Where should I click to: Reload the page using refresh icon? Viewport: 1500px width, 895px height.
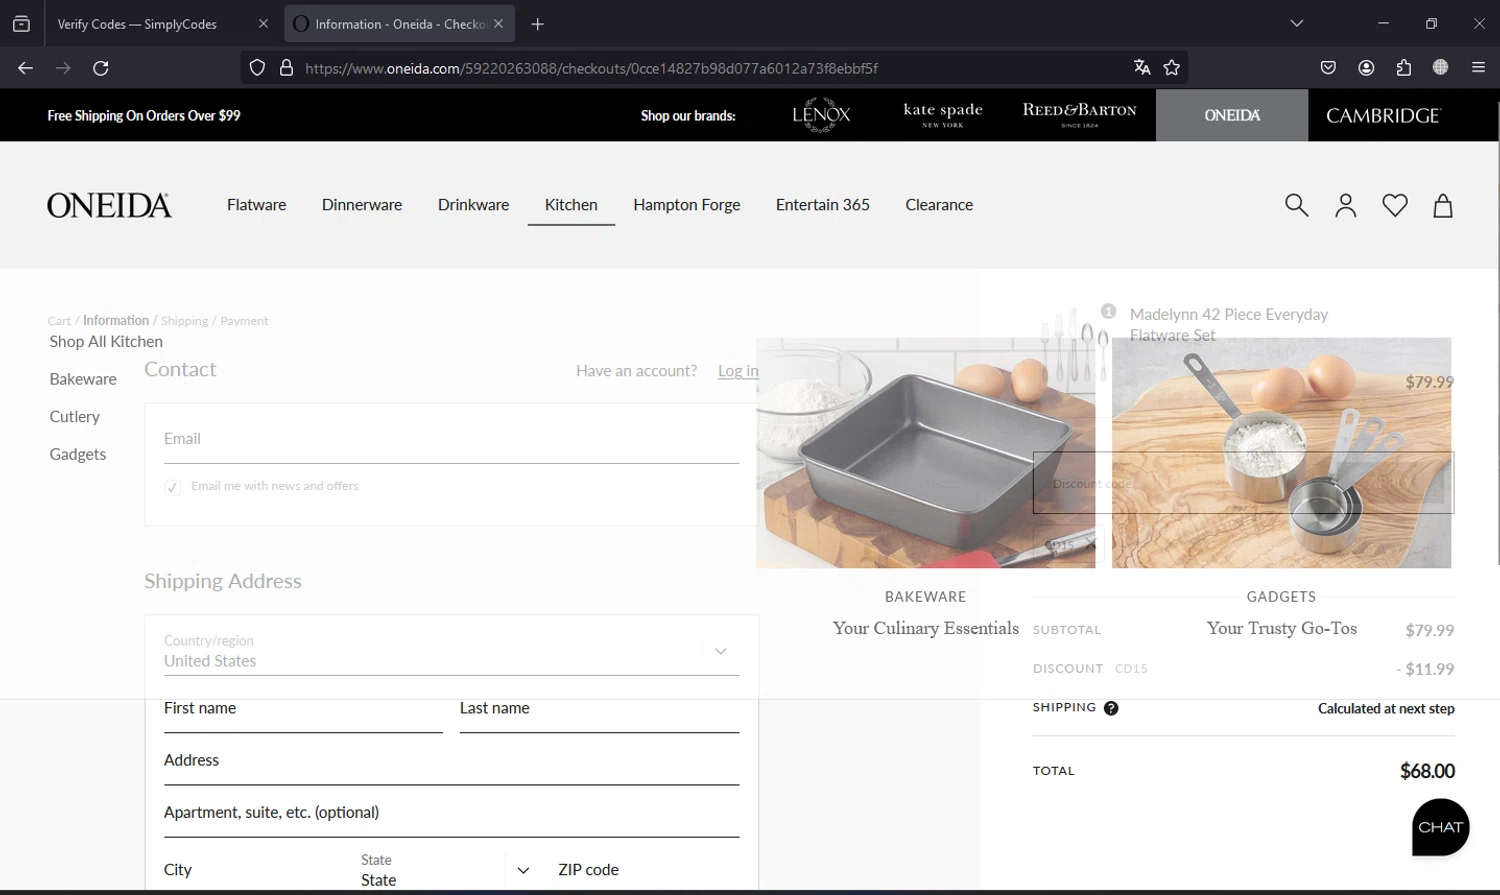101,68
